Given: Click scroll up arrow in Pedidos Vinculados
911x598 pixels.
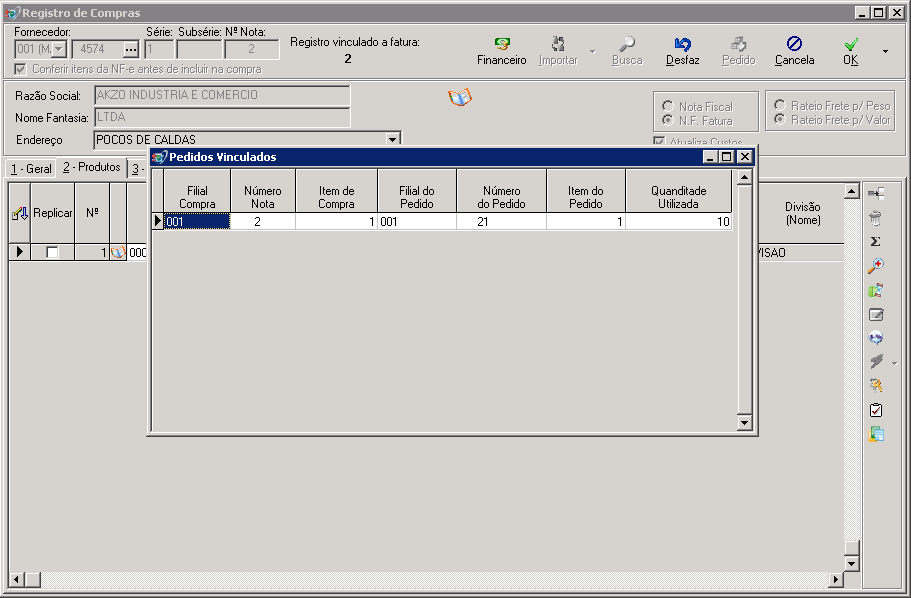Looking at the screenshot, I should 744,177.
